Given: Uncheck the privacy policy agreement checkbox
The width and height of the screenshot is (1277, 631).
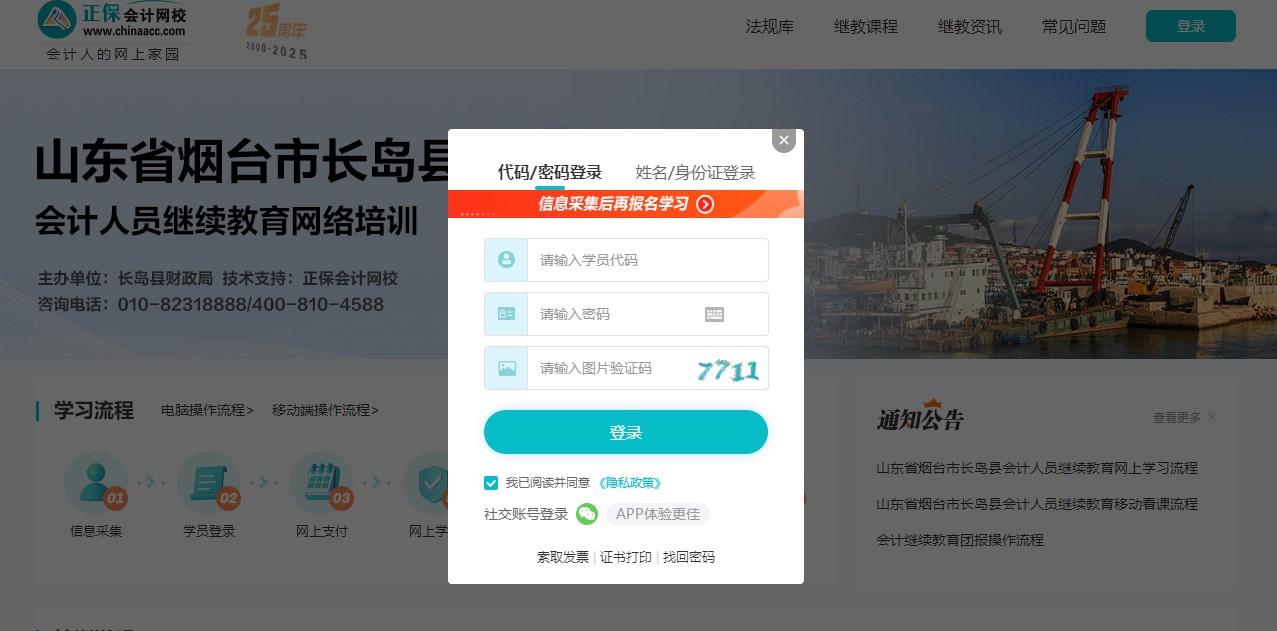Looking at the screenshot, I should coord(491,483).
